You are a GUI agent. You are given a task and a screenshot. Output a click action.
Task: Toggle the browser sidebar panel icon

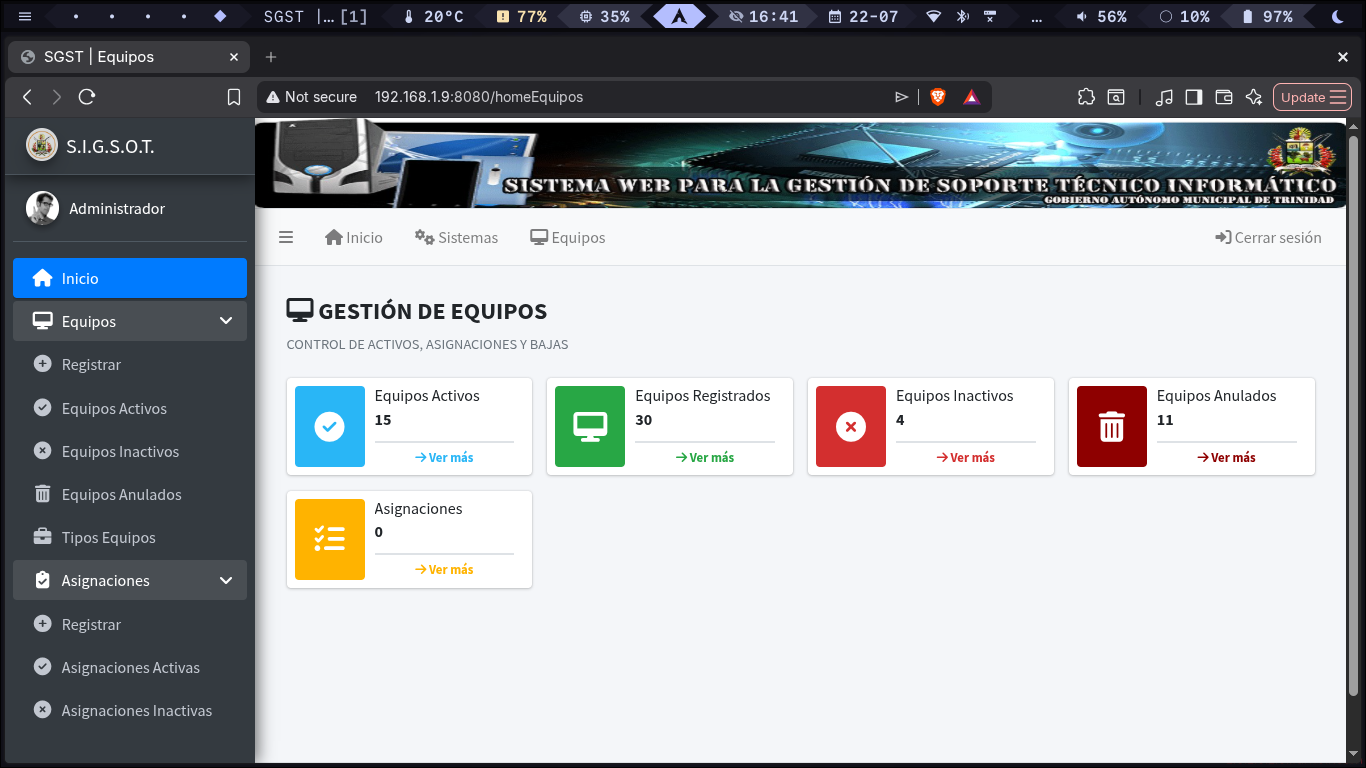(x=1194, y=97)
